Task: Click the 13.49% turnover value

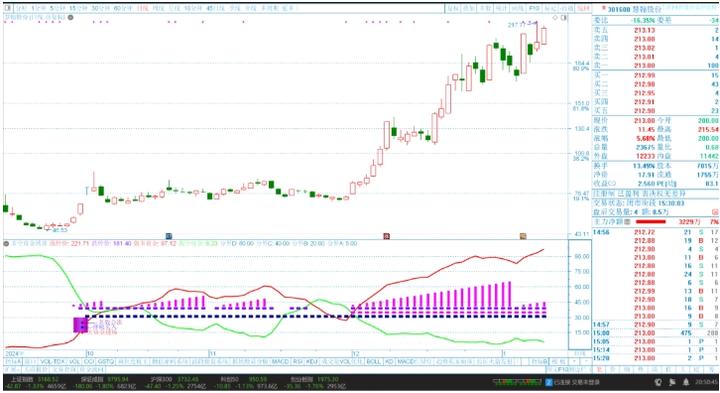Action: pos(645,165)
